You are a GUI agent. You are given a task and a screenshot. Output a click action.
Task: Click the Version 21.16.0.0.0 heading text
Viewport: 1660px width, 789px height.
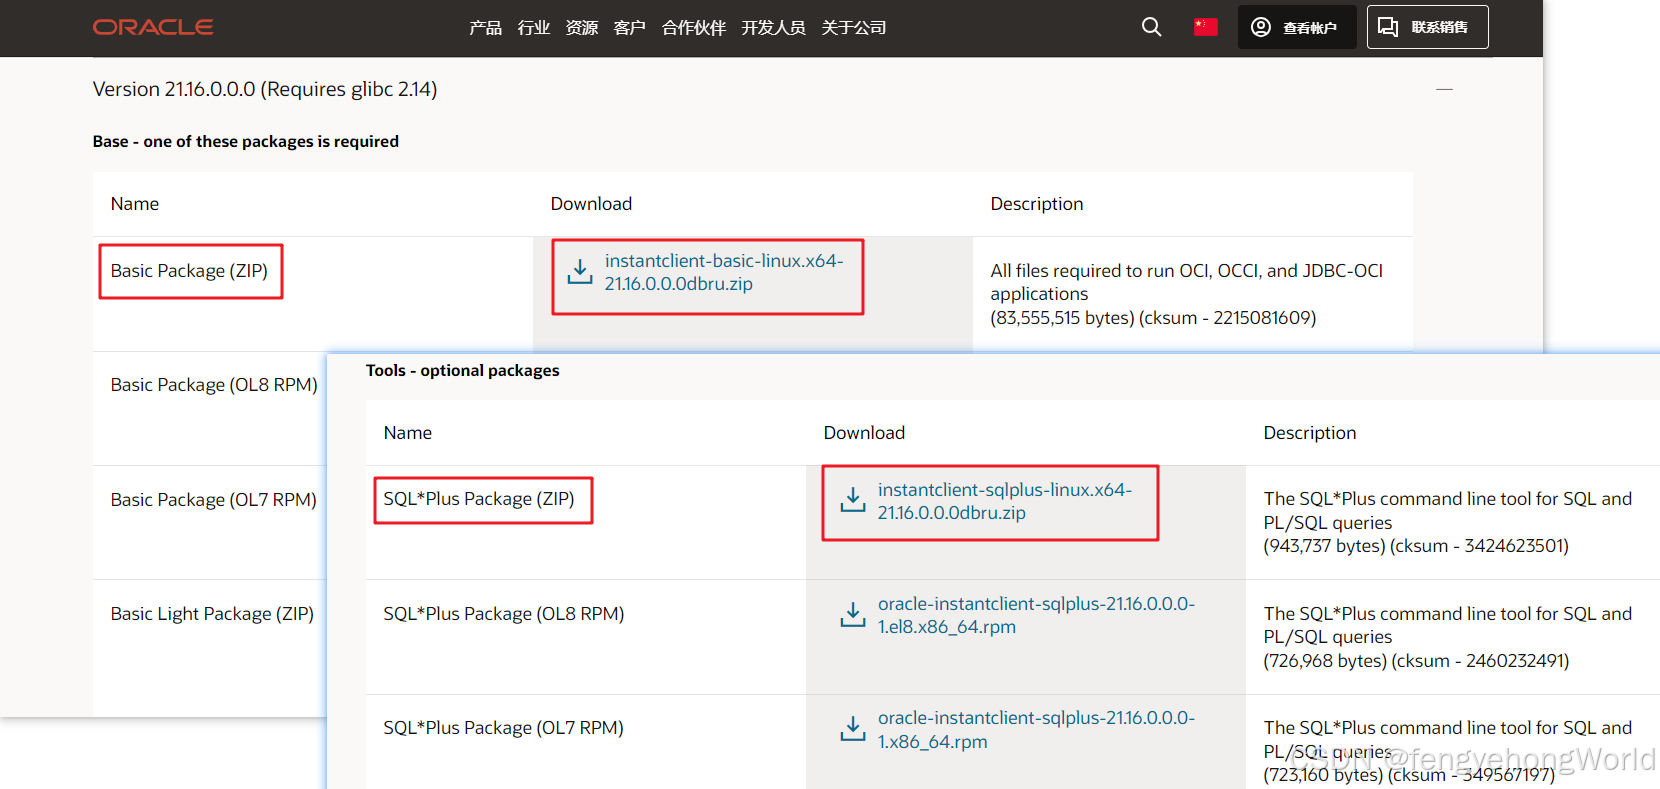265,89
